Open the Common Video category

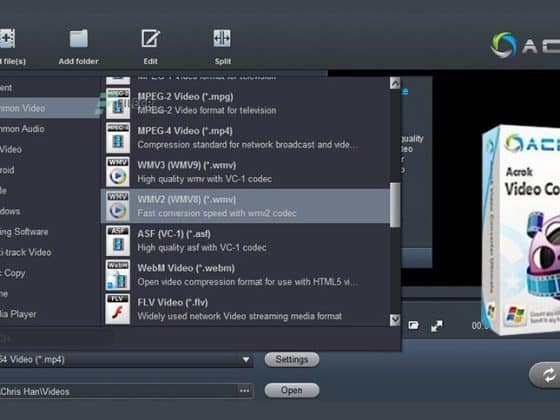click(x=50, y=108)
